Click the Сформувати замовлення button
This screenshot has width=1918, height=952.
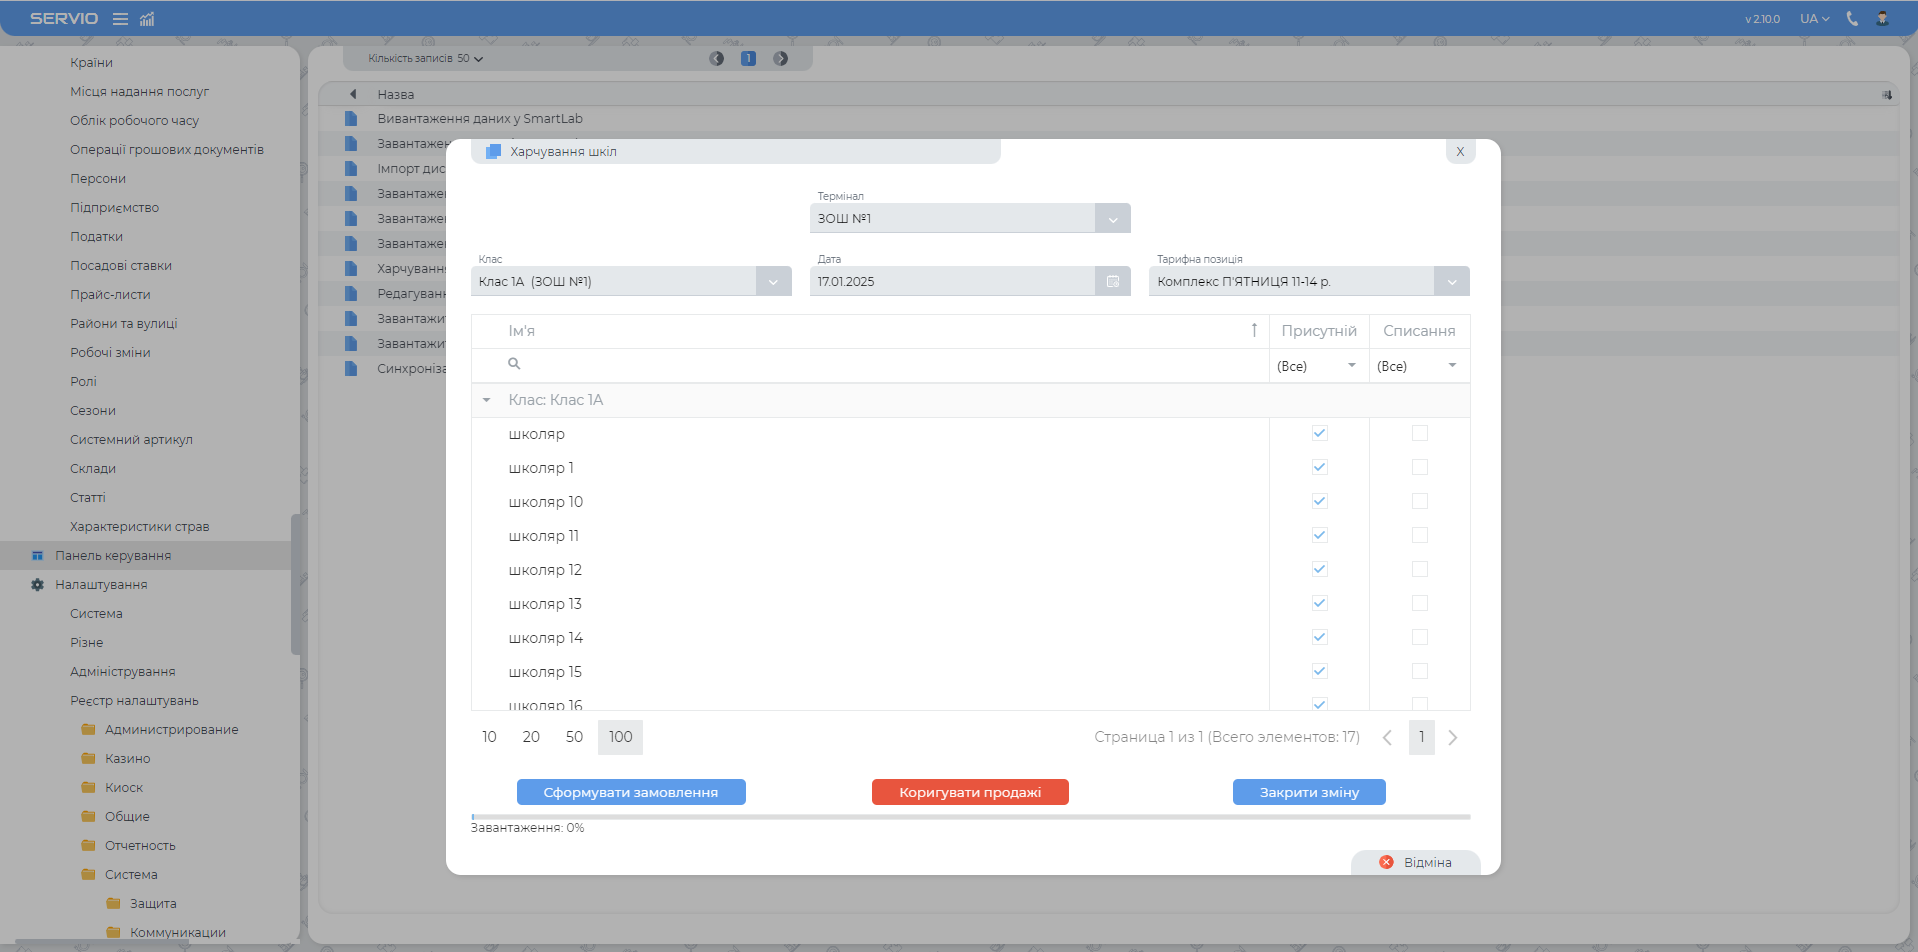(631, 792)
